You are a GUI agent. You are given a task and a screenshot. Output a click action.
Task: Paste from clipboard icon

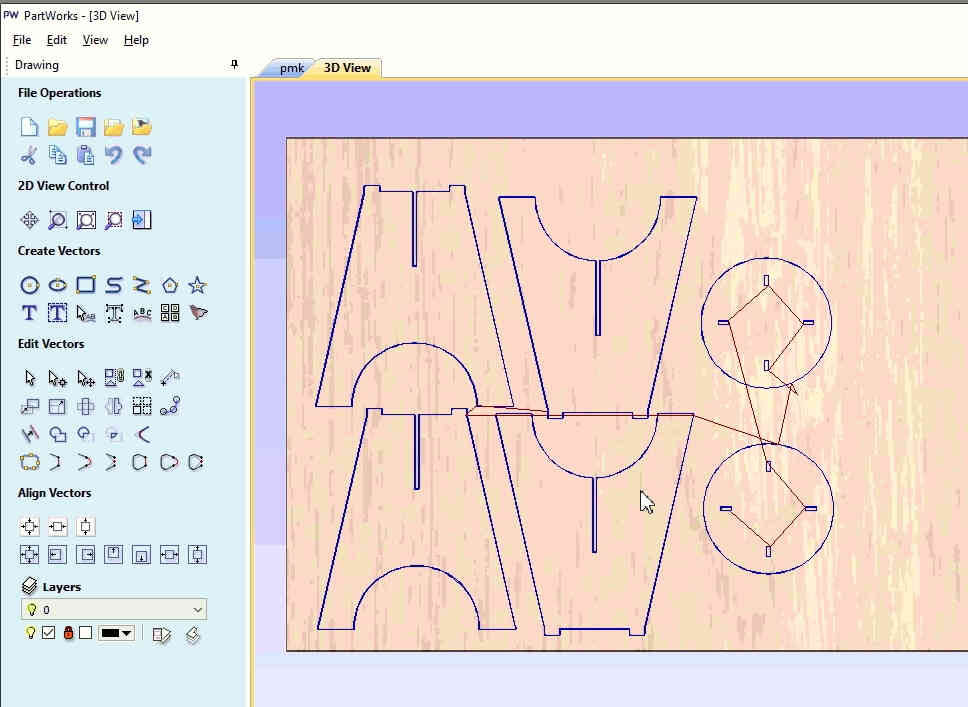tap(86, 154)
